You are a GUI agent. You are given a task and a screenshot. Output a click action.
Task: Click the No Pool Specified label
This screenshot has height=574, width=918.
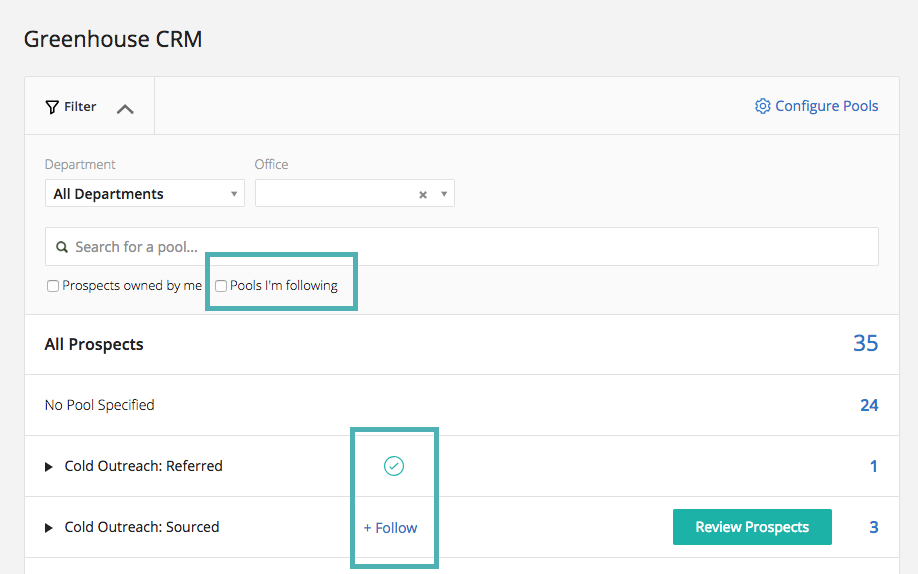(x=100, y=405)
